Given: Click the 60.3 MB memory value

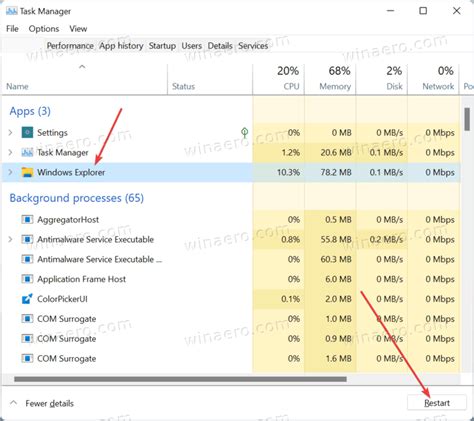Looking at the screenshot, I should click(336, 259).
